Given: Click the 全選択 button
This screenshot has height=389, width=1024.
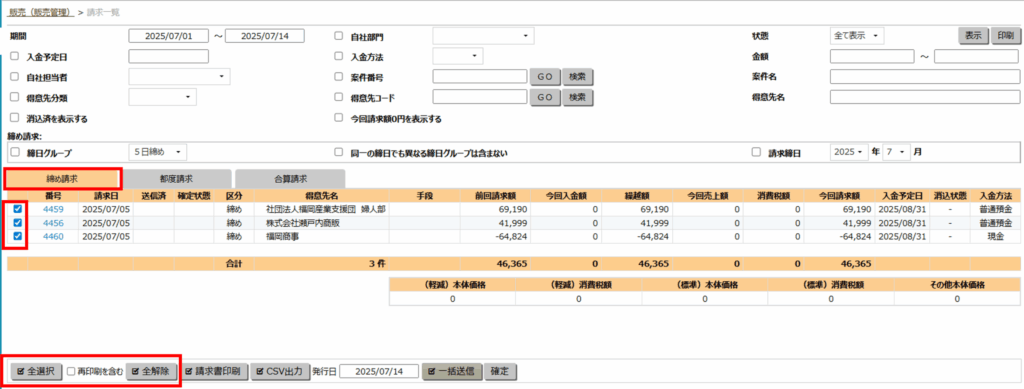Looking at the screenshot, I should coord(36,371).
